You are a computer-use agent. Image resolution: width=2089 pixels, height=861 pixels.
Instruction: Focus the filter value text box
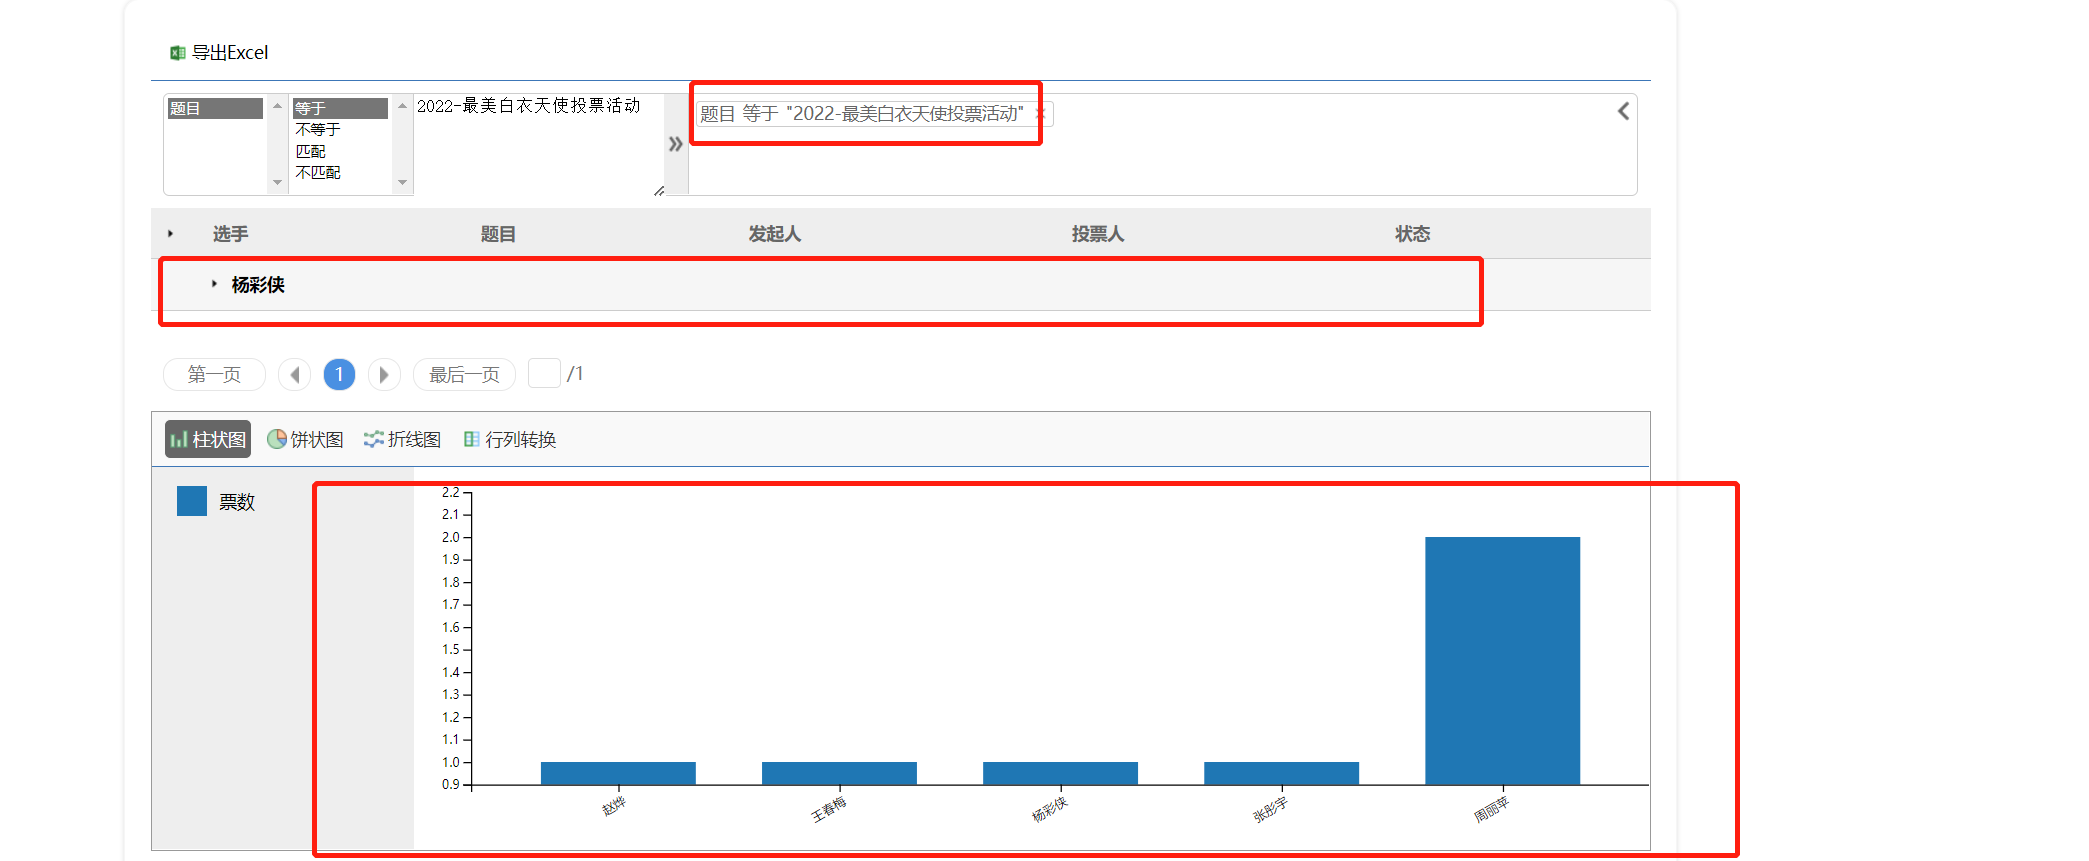[539, 144]
